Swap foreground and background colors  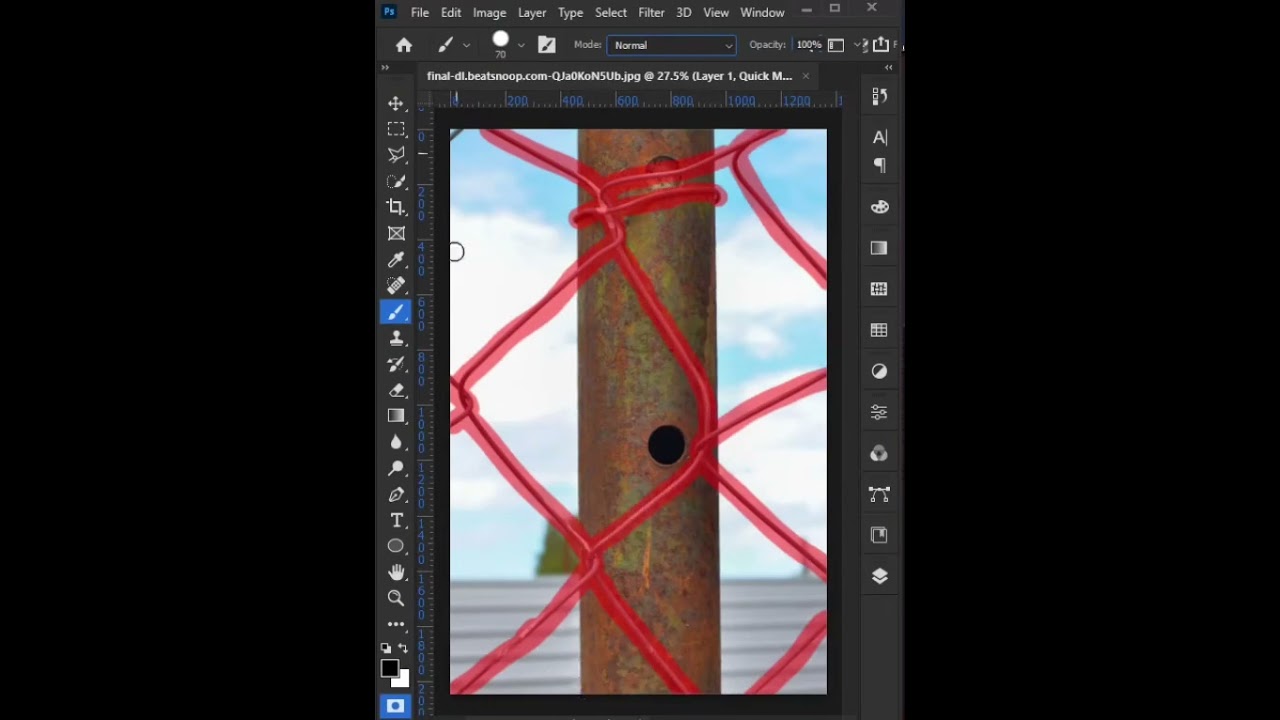(404, 648)
